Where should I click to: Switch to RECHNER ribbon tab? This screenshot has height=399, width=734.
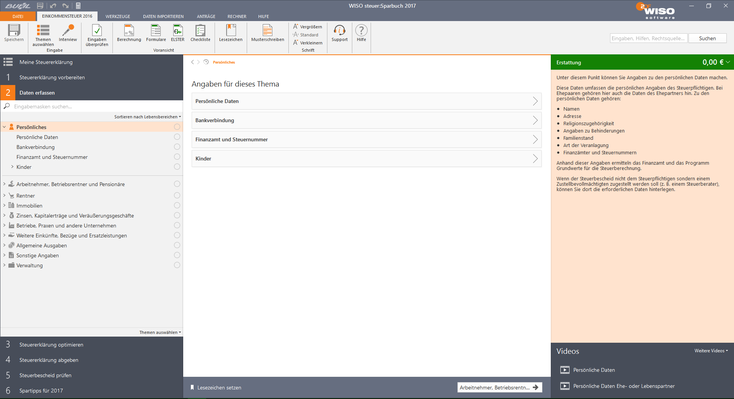pos(237,16)
